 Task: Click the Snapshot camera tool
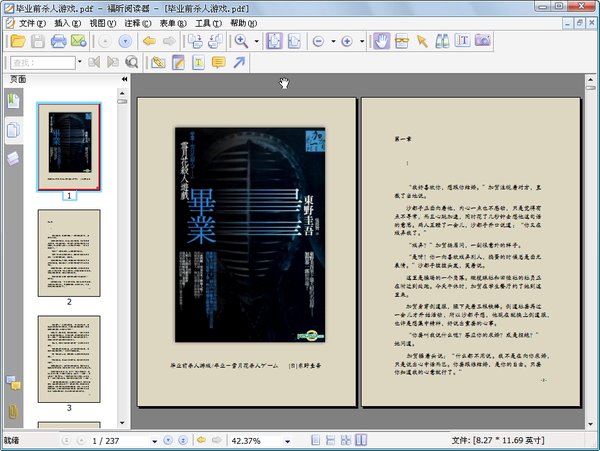pyautogui.click(x=482, y=41)
